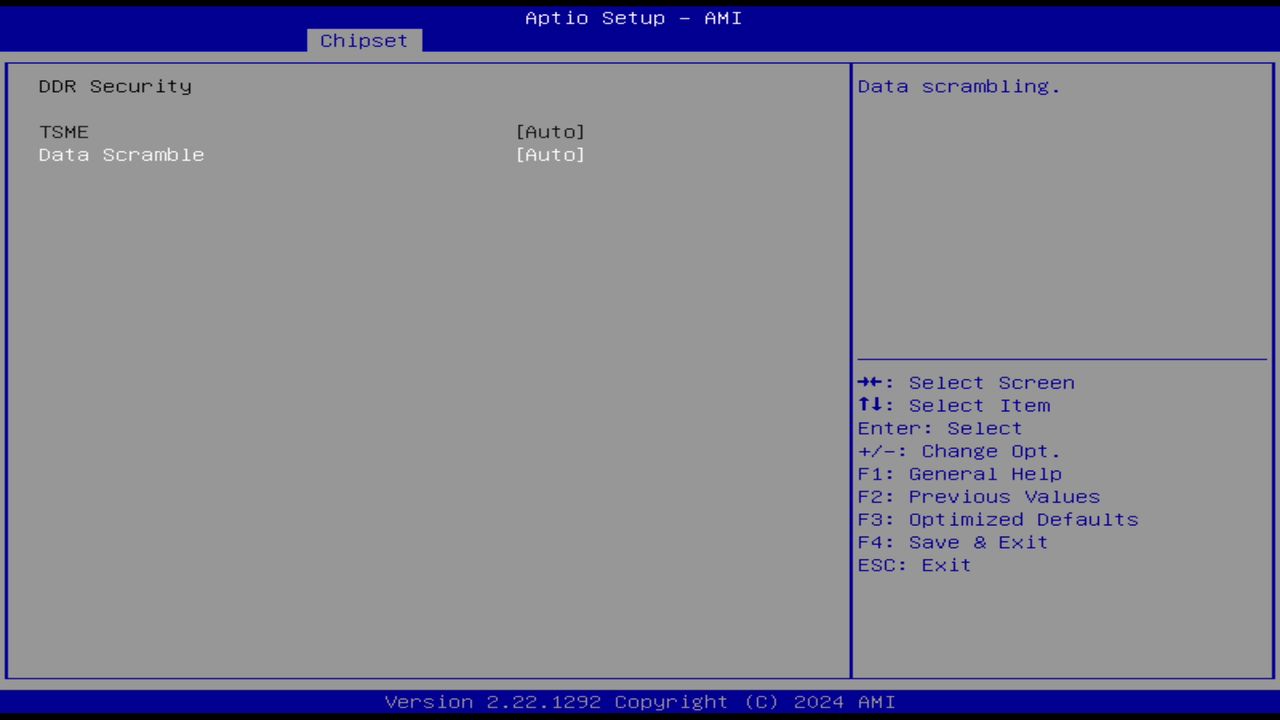
Task: Click the +/-: Change Opt. hint
Action: point(959,452)
